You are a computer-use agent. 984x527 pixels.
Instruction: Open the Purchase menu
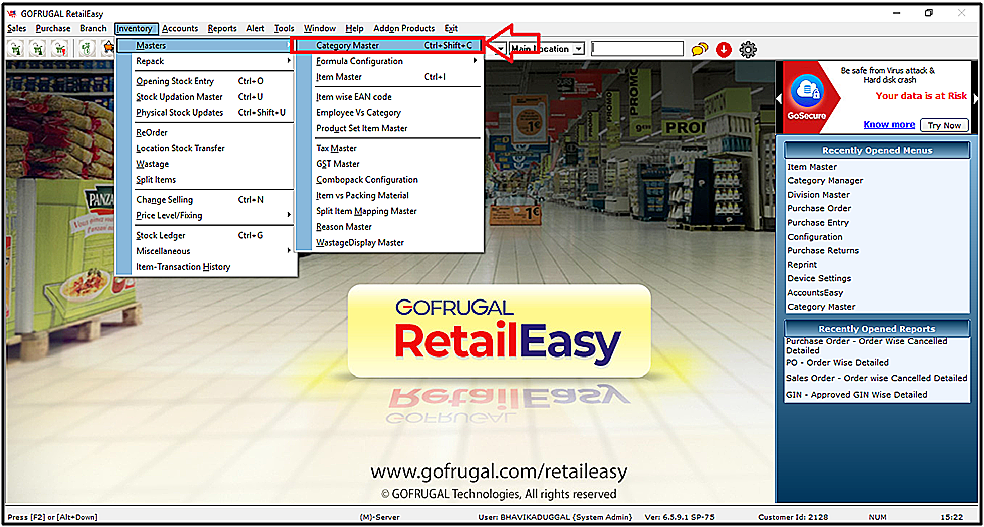point(53,28)
